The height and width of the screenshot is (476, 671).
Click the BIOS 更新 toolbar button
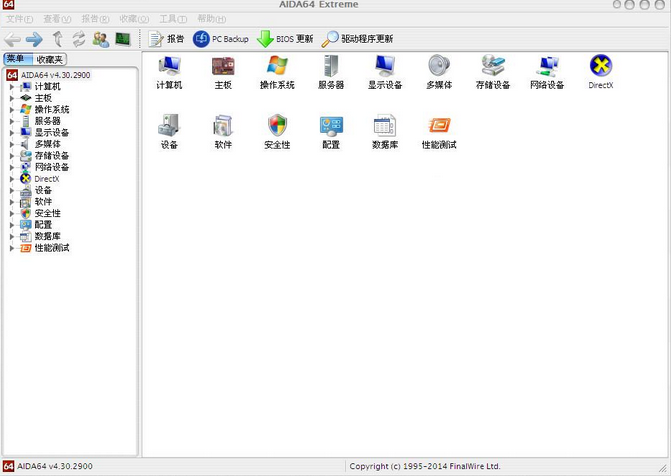tap(285, 39)
